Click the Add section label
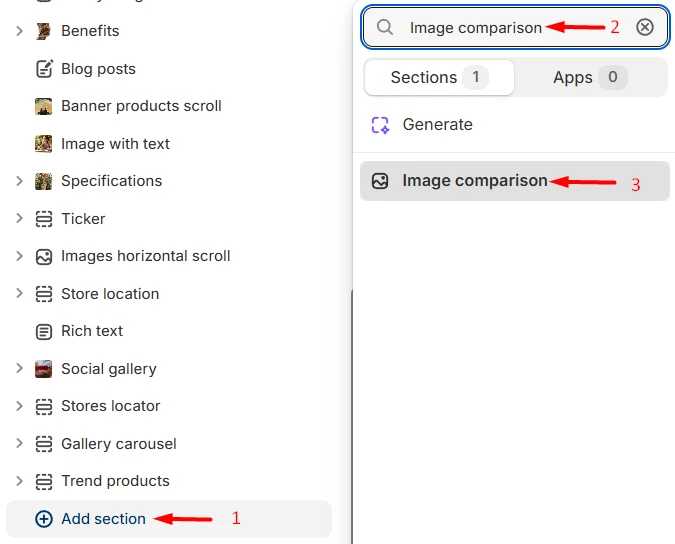Screen dimensions: 675x544 click(103, 519)
